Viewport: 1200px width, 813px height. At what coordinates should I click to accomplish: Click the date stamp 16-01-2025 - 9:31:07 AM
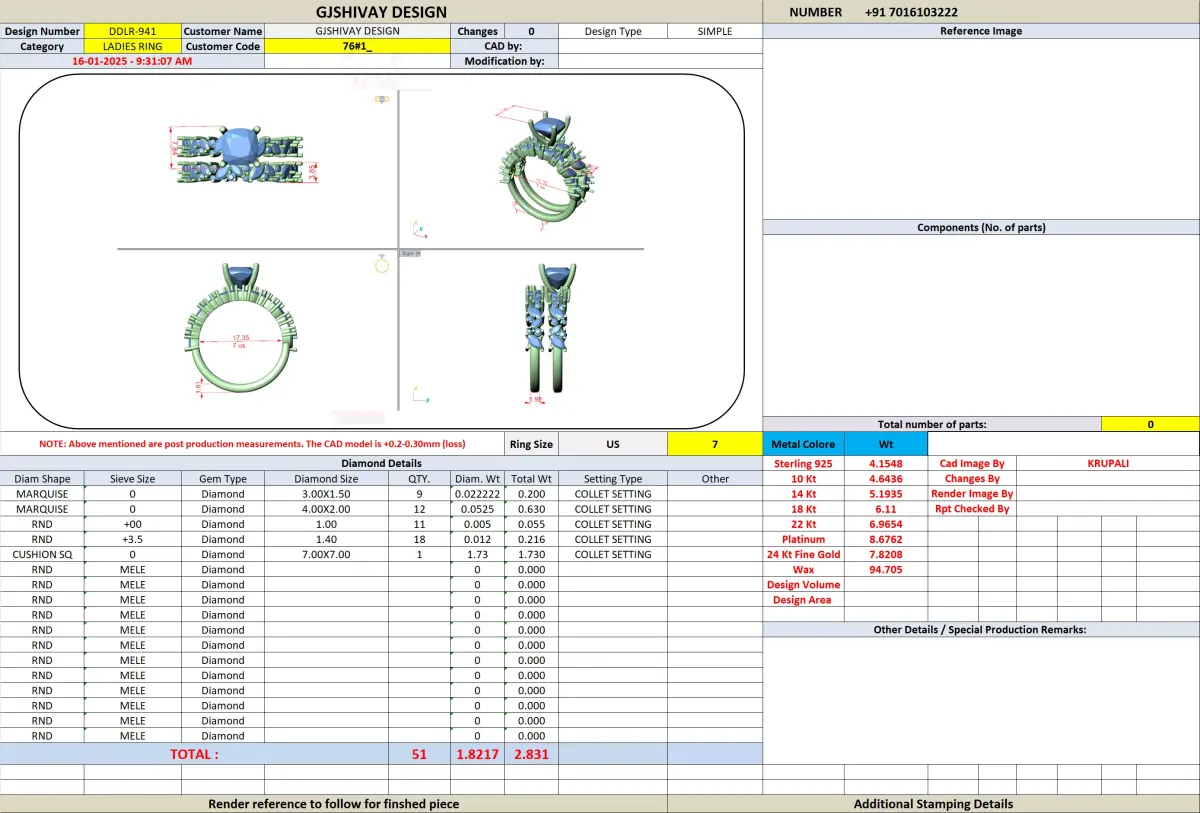[x=132, y=62]
